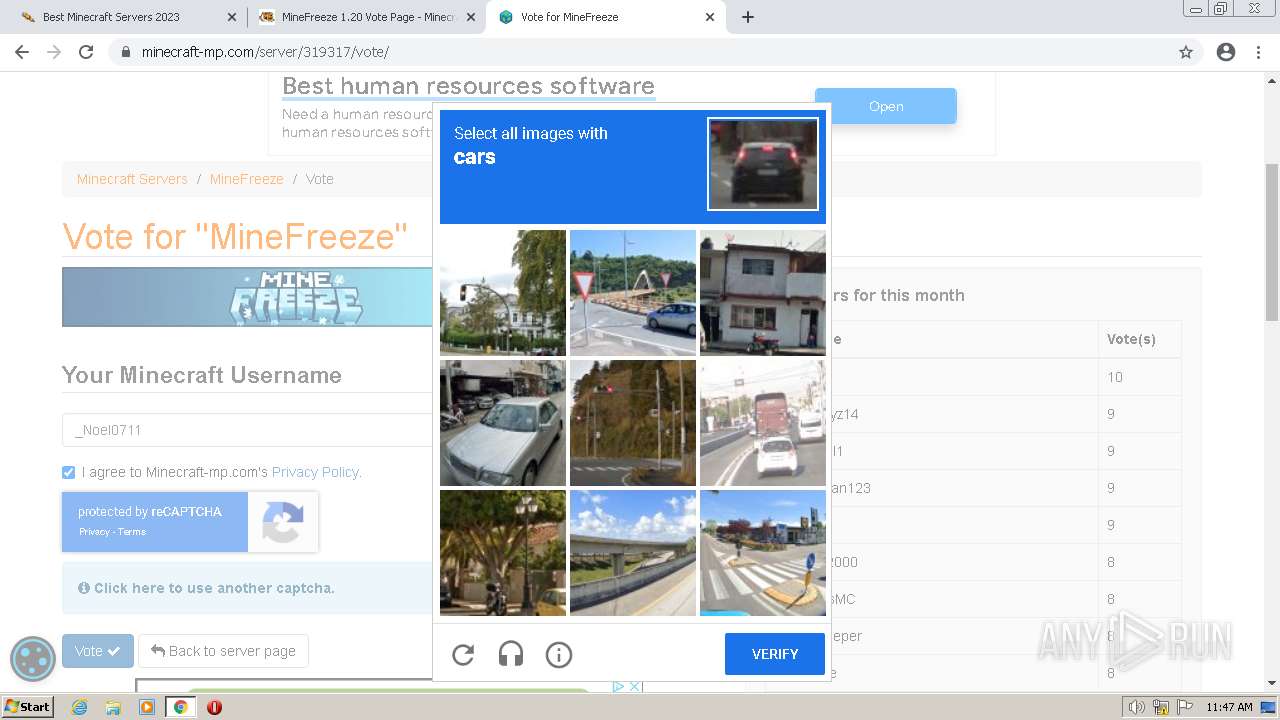Open Minecraft Servers breadcrumb link
The width and height of the screenshot is (1280, 720).
coord(132,179)
